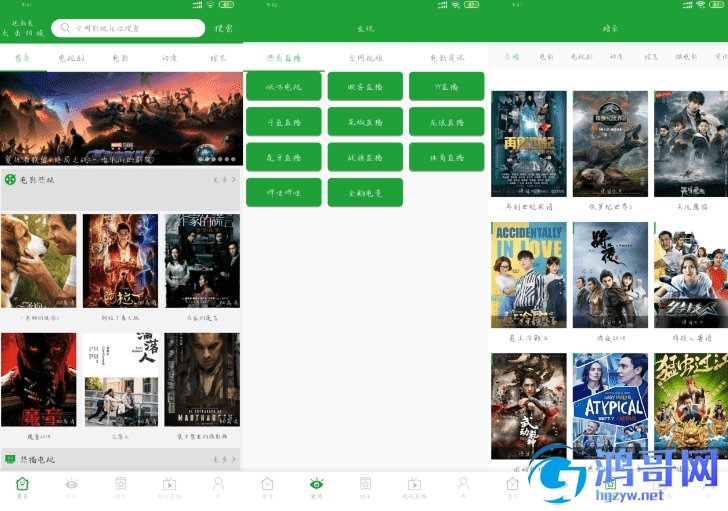Open the 猛虫过江 movie poster

(x=691, y=406)
